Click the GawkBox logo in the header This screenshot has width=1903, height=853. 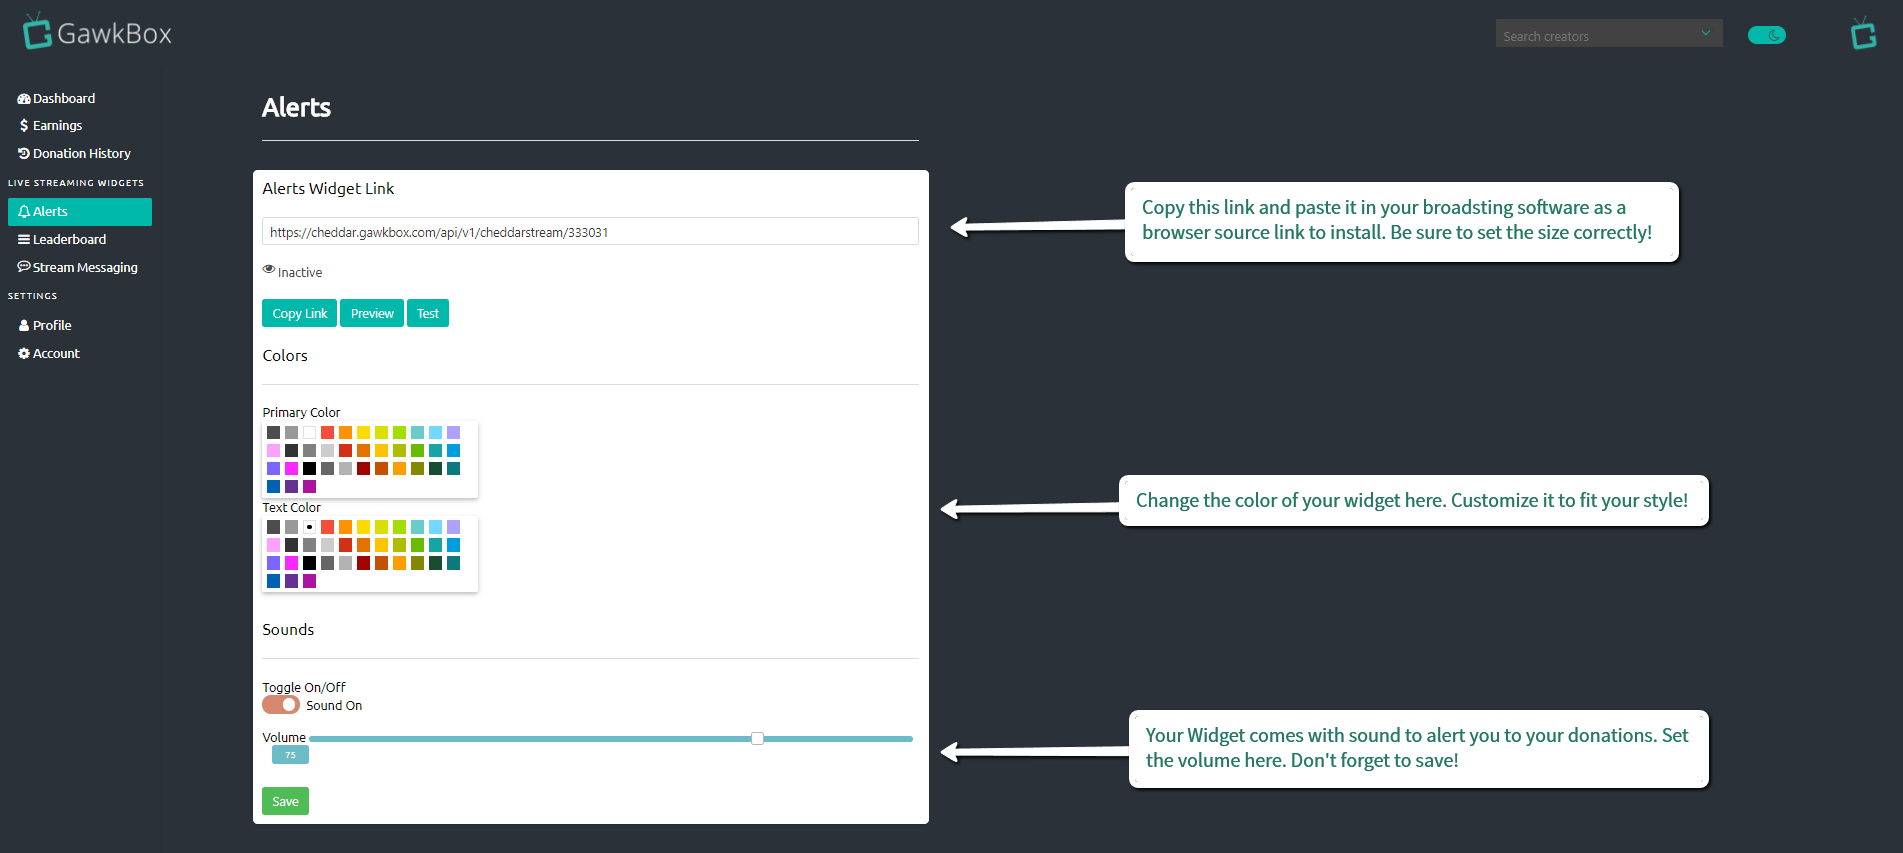coord(97,32)
